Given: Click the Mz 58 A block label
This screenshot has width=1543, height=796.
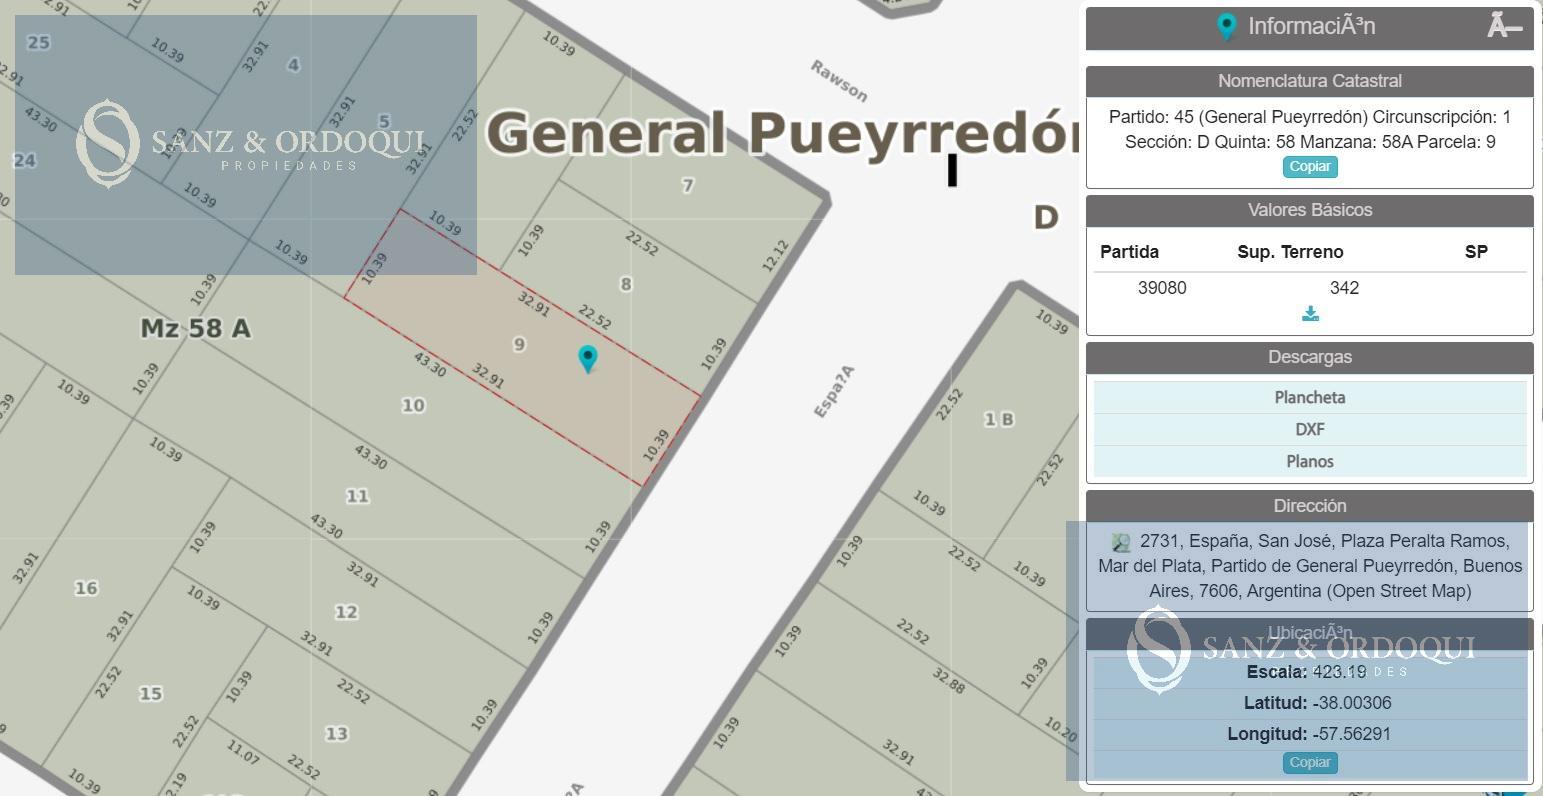Looking at the screenshot, I should pyautogui.click(x=196, y=328).
